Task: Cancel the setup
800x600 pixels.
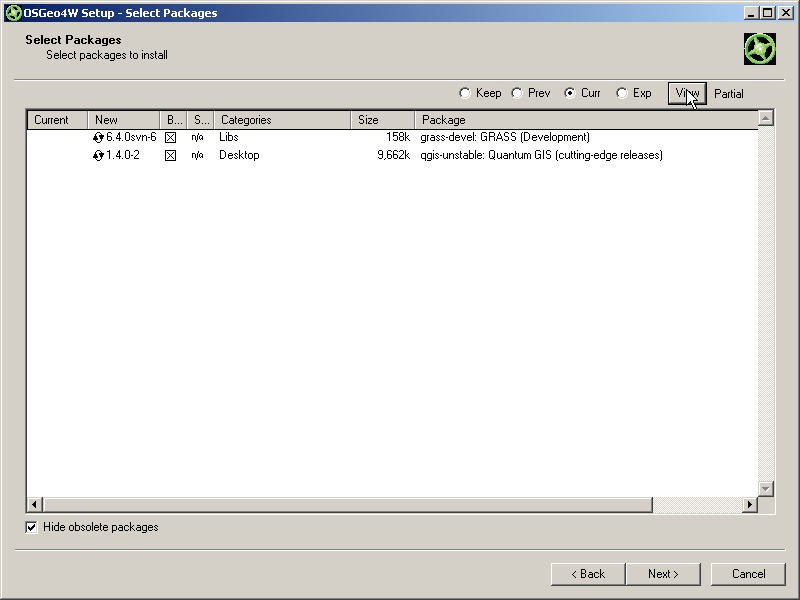Action: point(748,574)
